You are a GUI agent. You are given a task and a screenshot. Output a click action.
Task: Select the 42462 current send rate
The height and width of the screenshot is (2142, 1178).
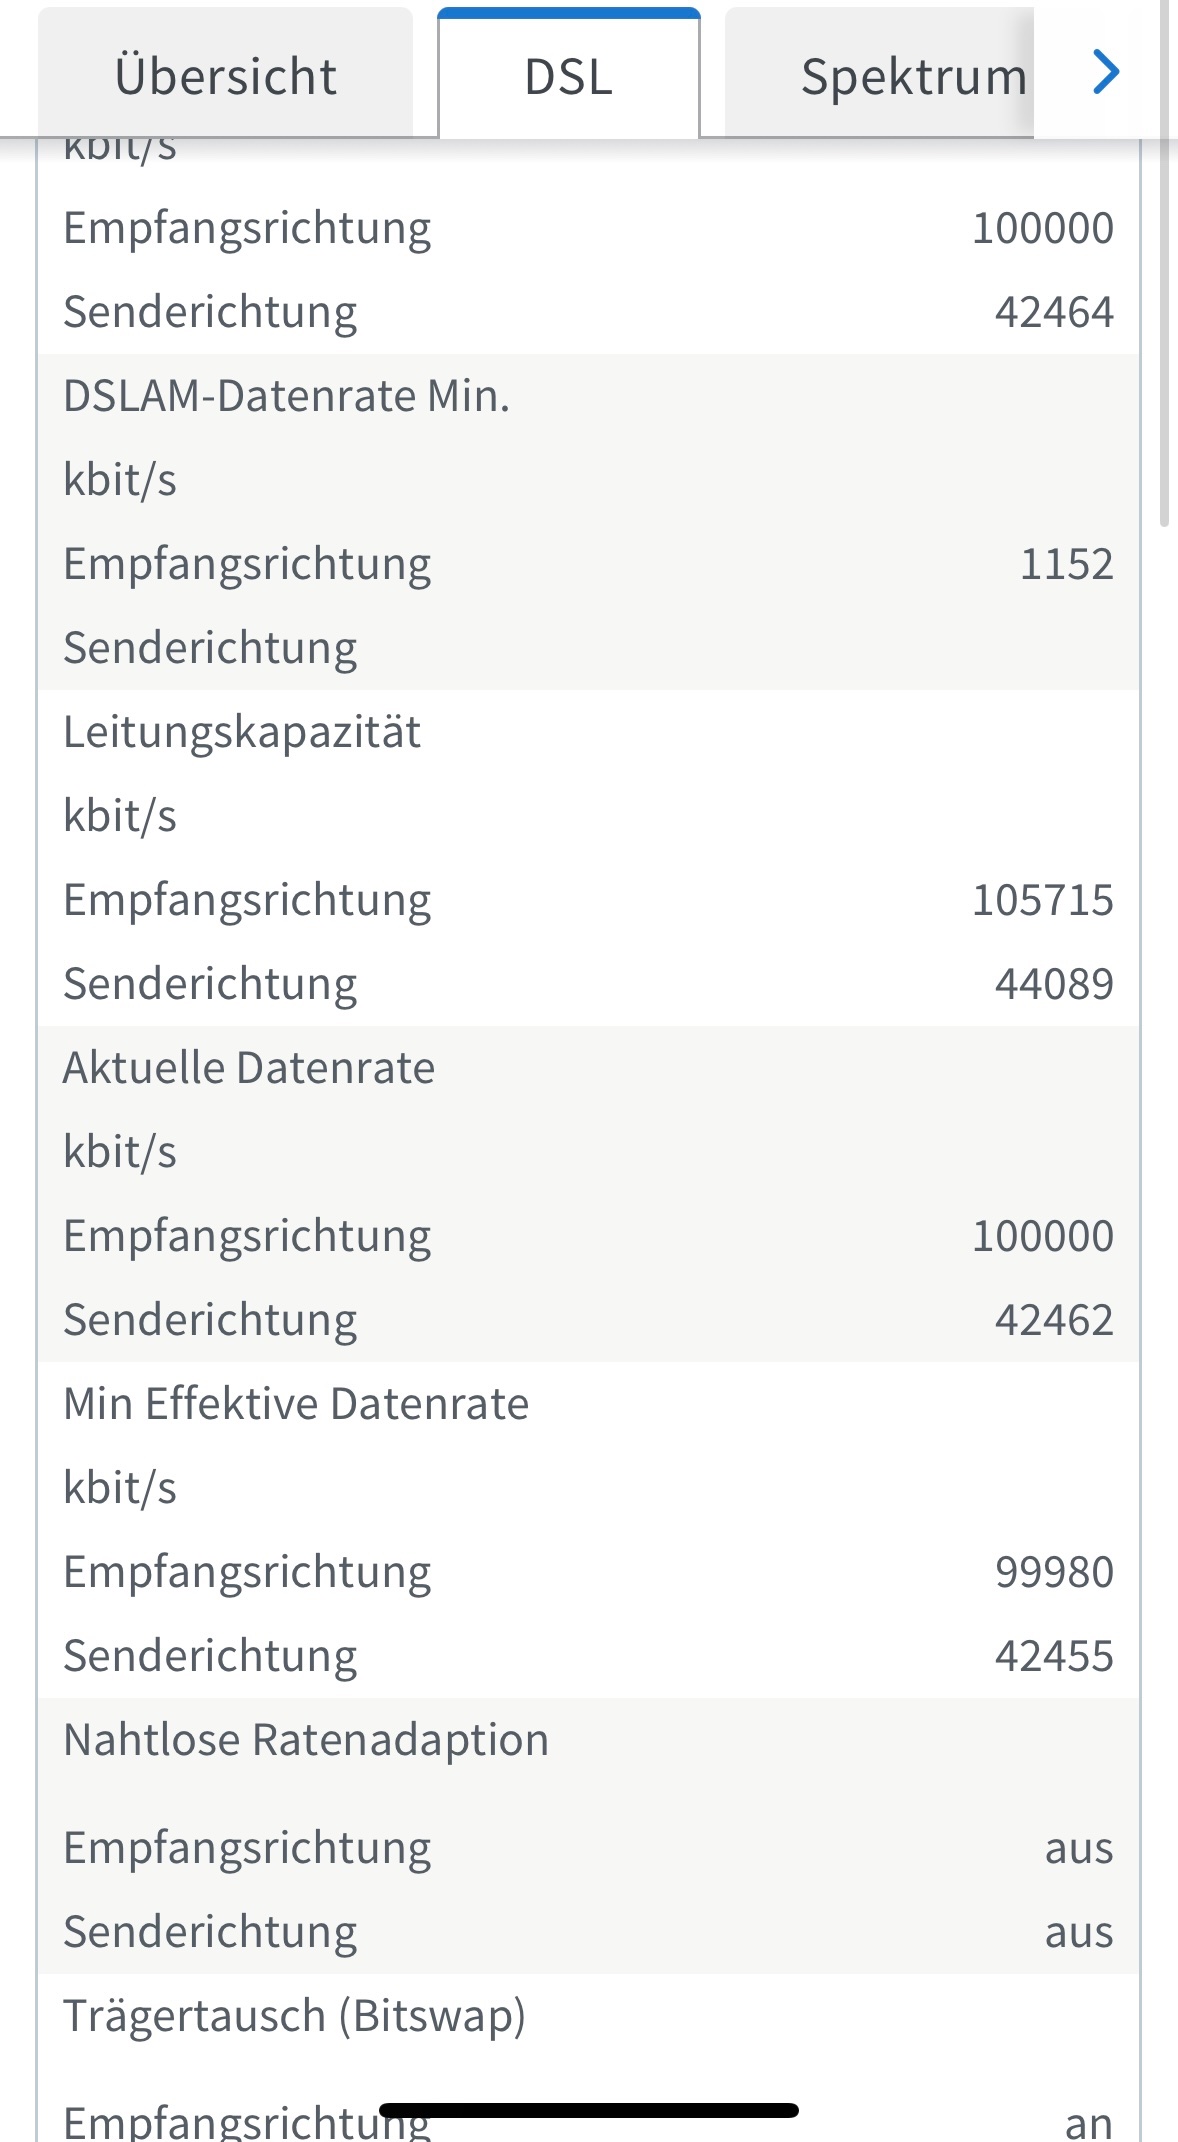point(1054,1320)
